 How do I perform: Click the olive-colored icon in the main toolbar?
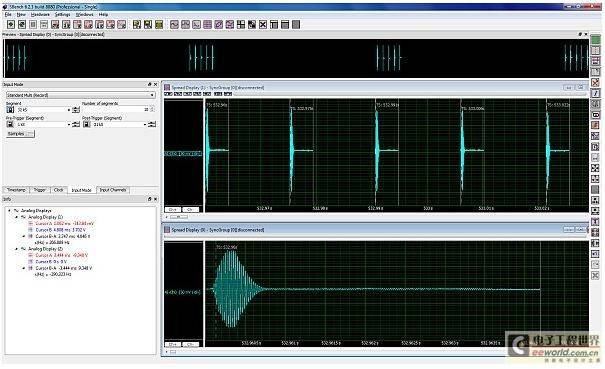pos(159,25)
